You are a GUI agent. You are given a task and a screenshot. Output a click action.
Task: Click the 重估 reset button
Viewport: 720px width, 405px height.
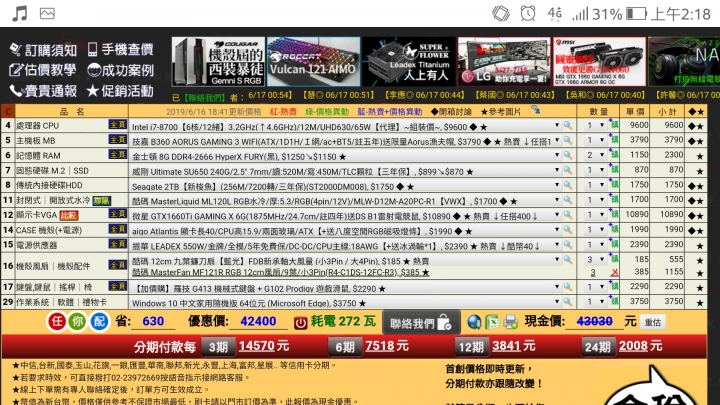click(652, 322)
